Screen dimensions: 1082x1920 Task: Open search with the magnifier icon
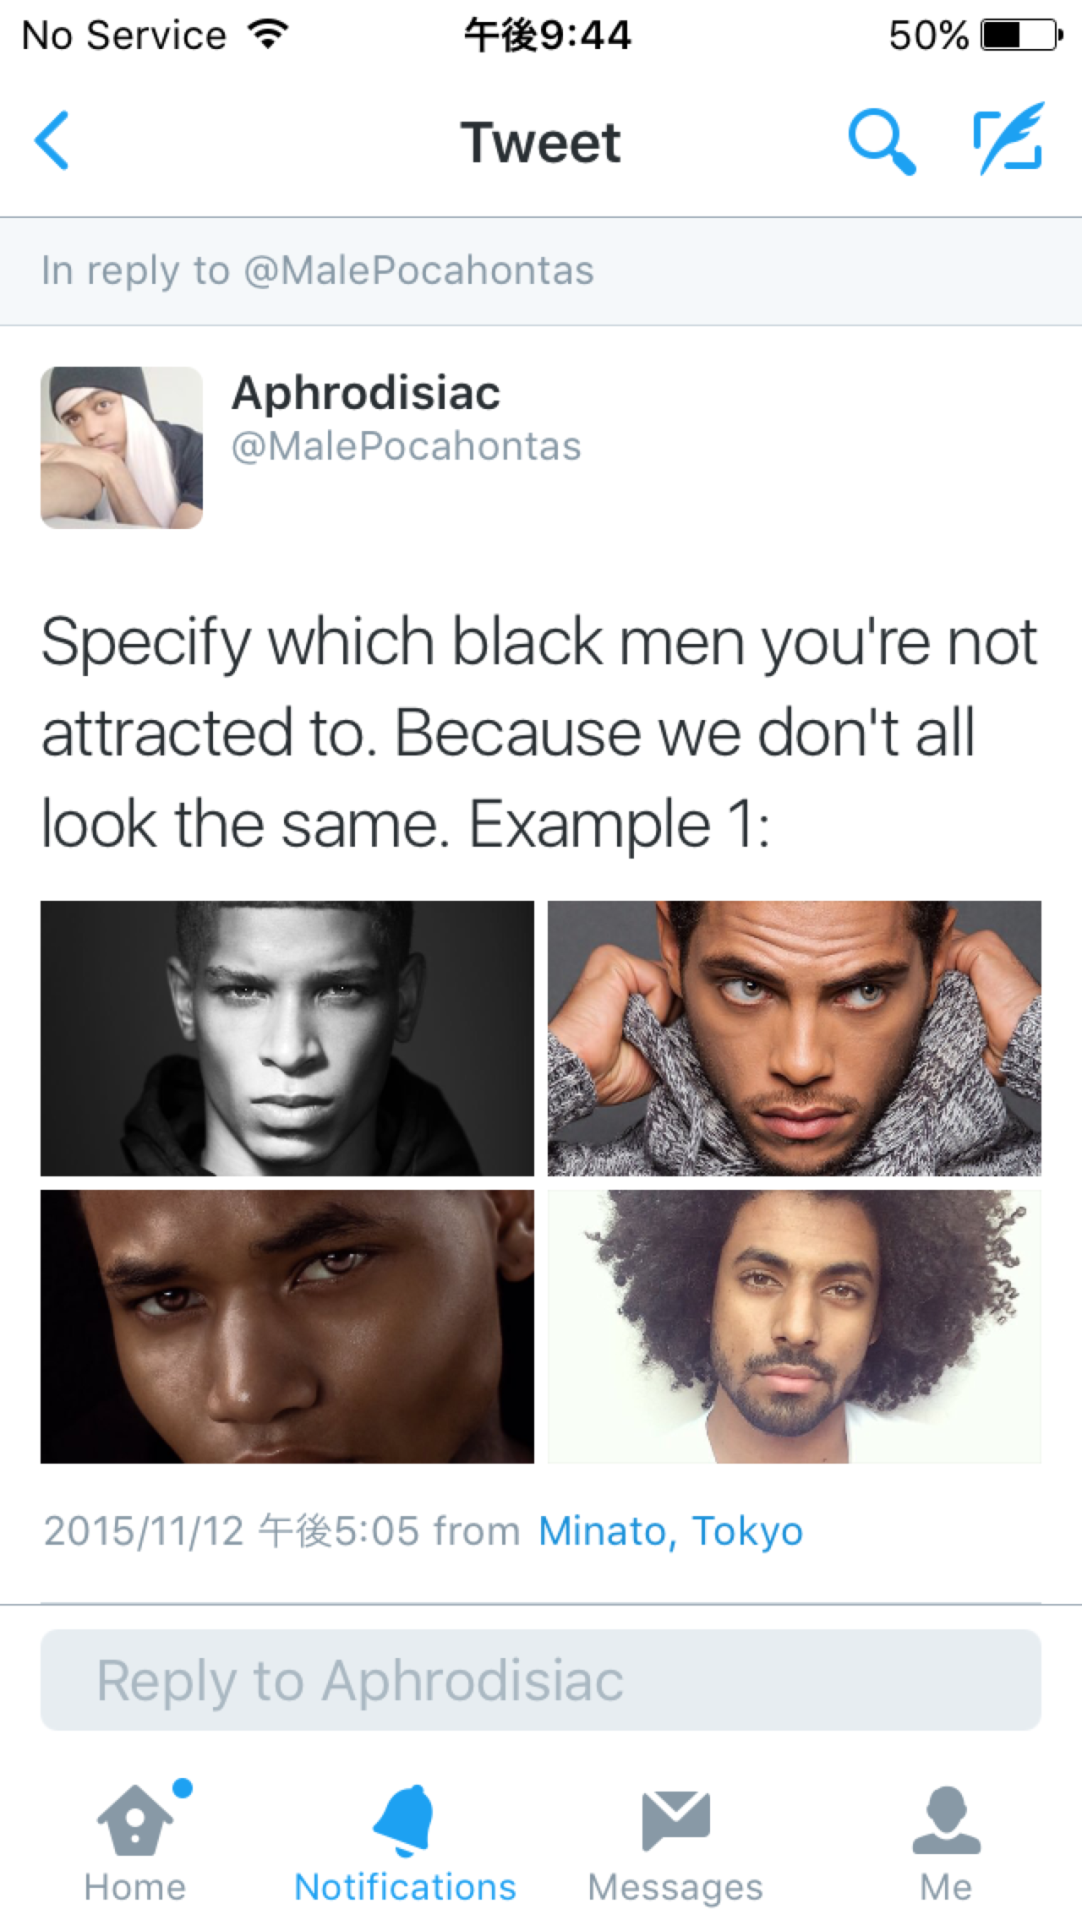pyautogui.click(x=881, y=141)
